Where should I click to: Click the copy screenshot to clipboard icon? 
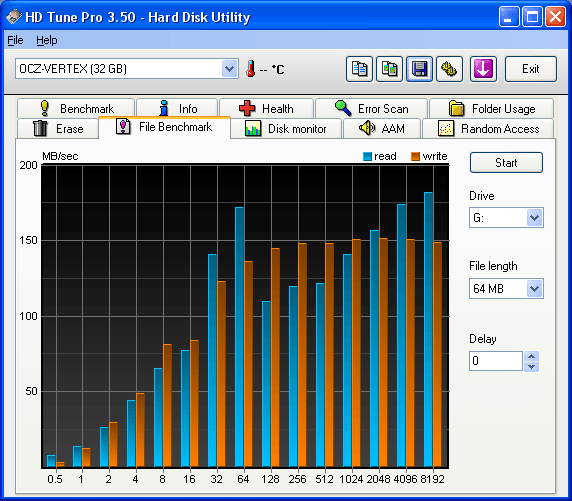[389, 69]
